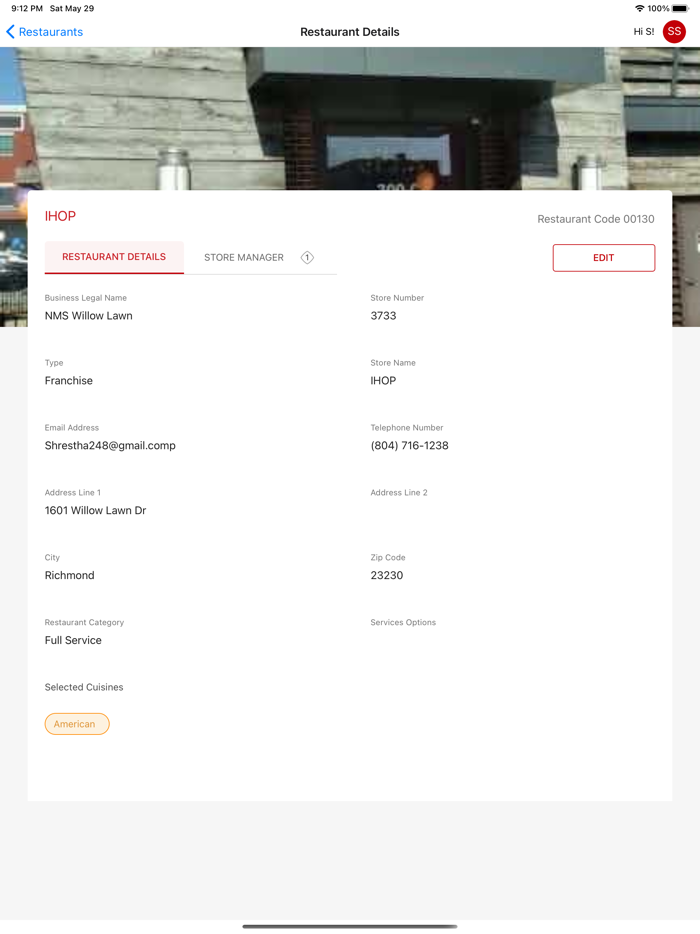700x934 pixels.
Task: Click zip code 23230
Action: tap(387, 575)
